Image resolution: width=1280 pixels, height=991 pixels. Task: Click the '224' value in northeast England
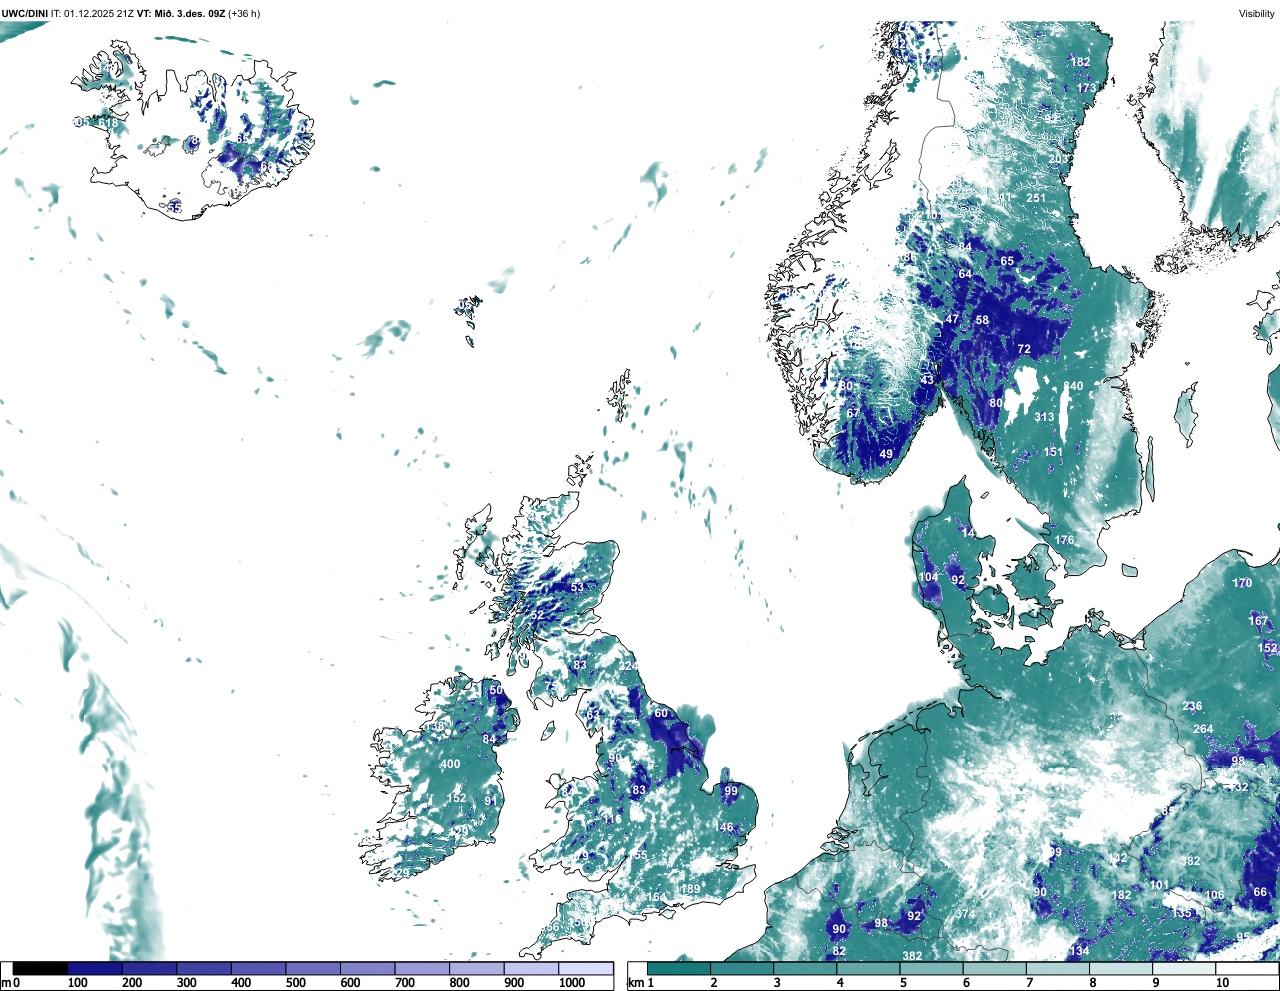628,666
